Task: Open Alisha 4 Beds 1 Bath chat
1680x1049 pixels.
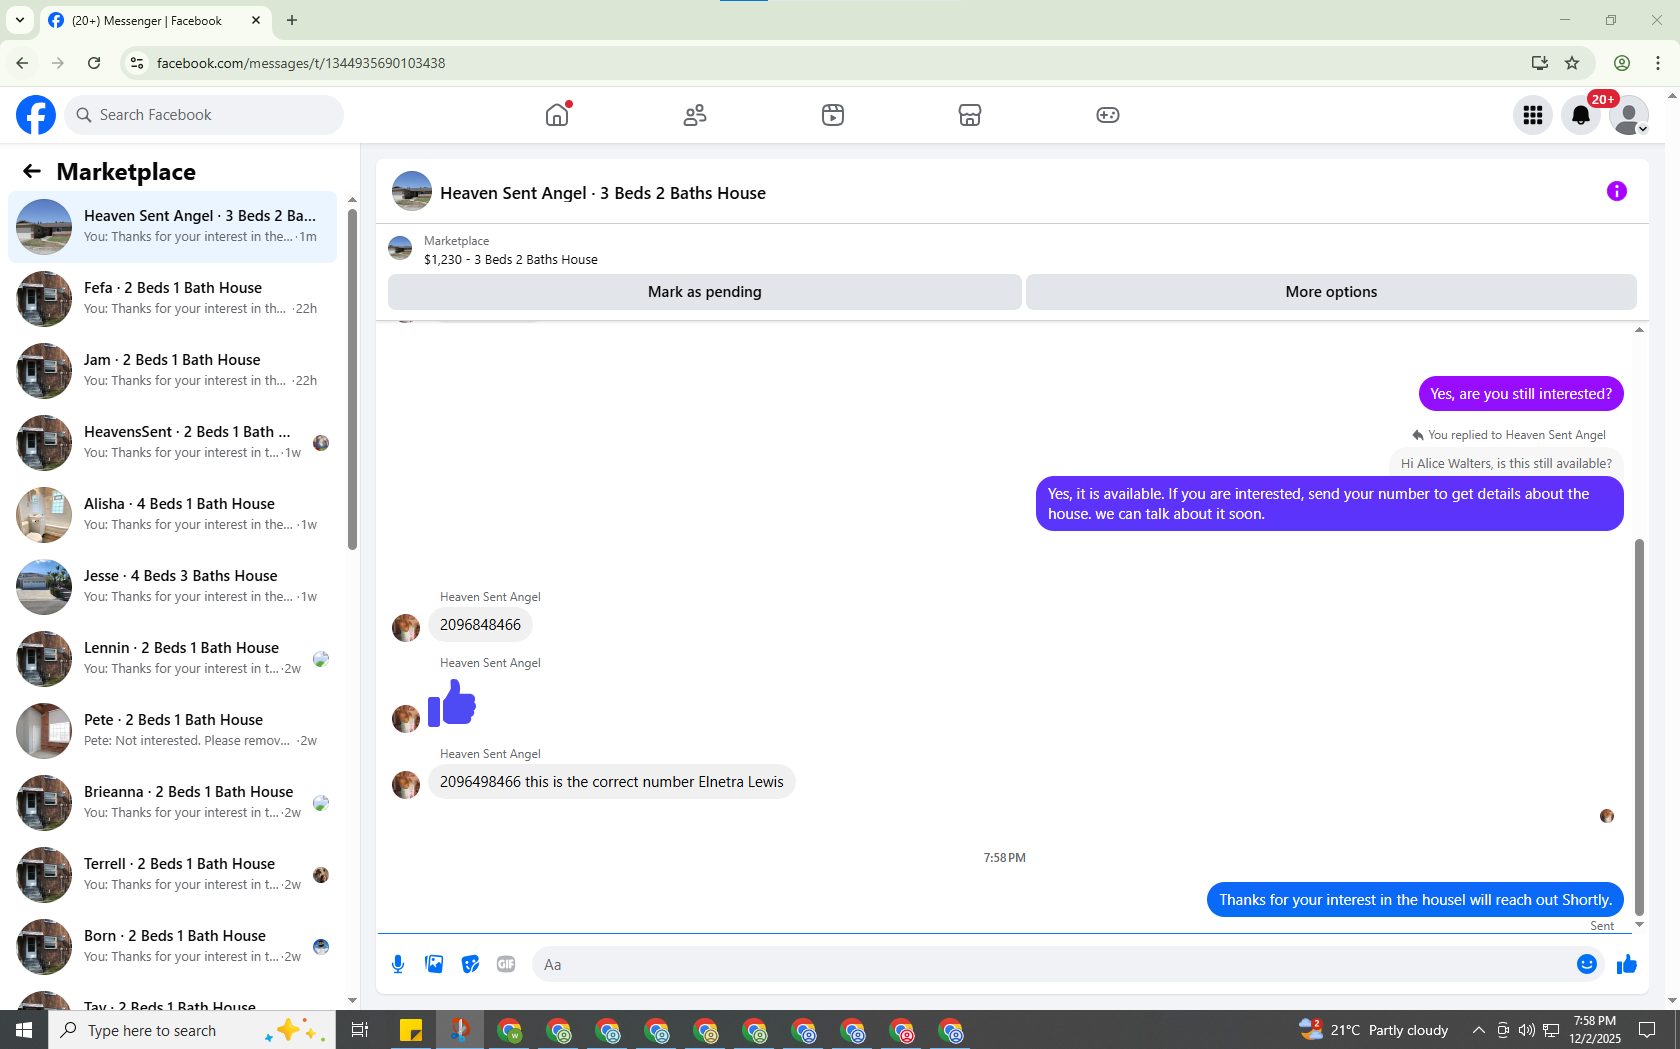Action: pyautogui.click(x=172, y=515)
